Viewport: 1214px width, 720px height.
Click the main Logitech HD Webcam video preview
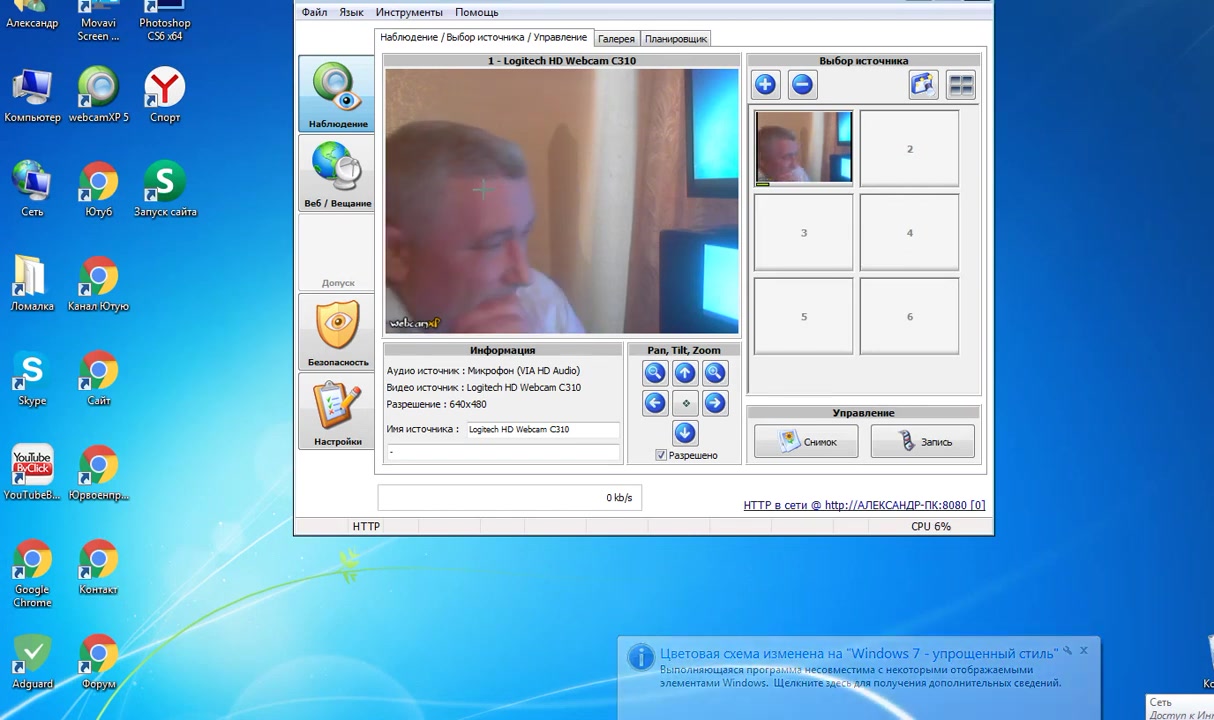coord(562,201)
